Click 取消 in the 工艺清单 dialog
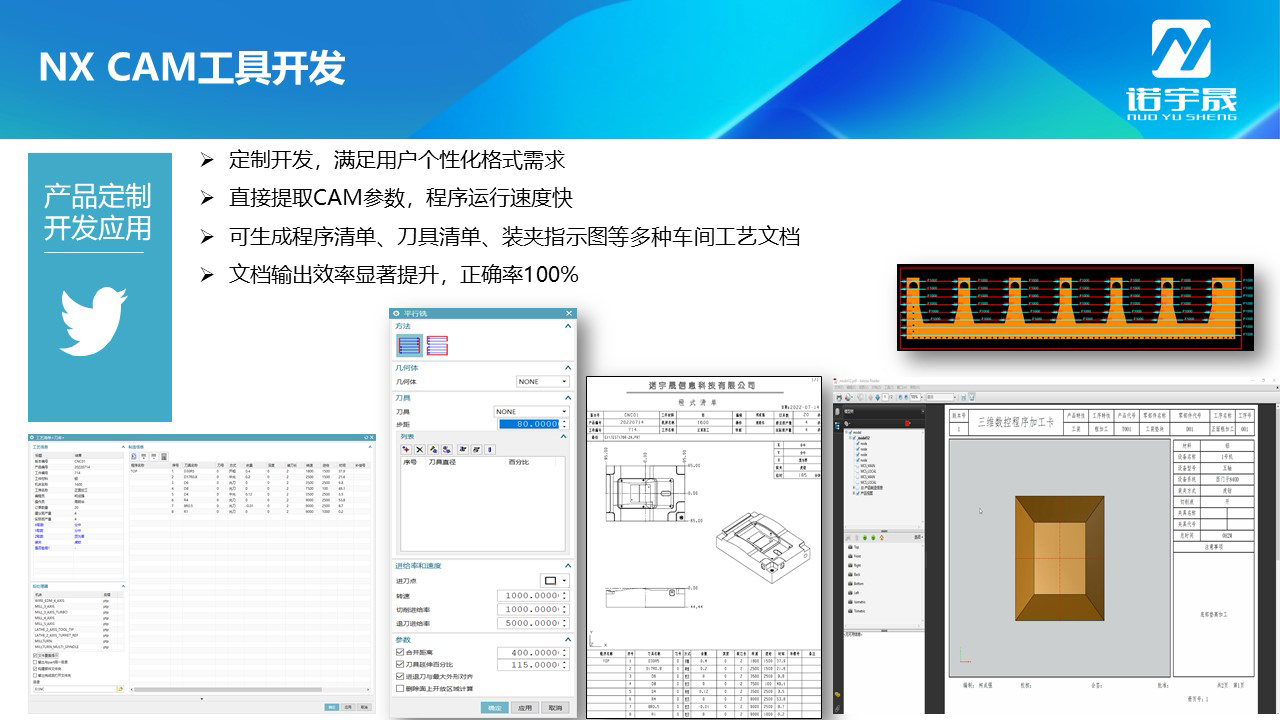1280x720 pixels. click(x=364, y=707)
